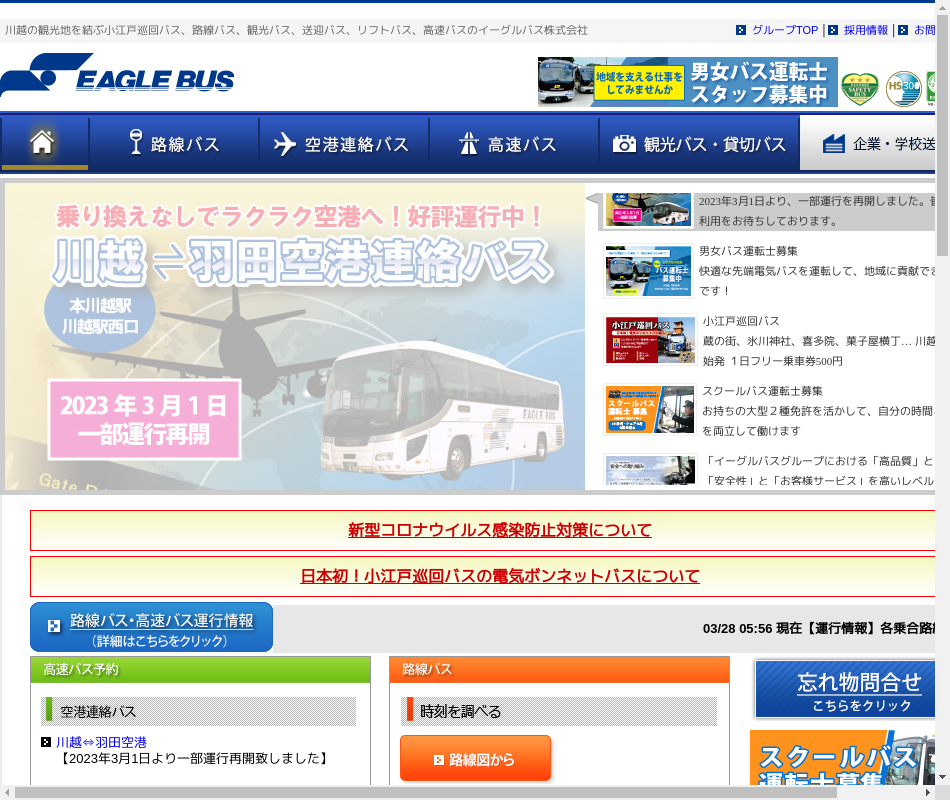Click the green heart Safety Bus badge
Viewport: 950px width, 800px height.
860,89
